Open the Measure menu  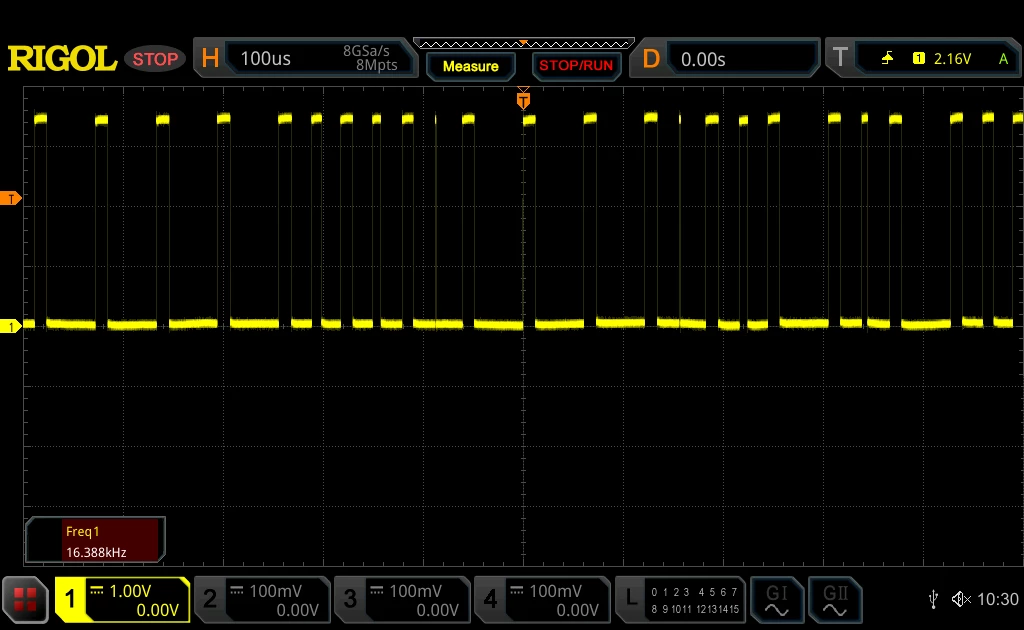[470, 66]
